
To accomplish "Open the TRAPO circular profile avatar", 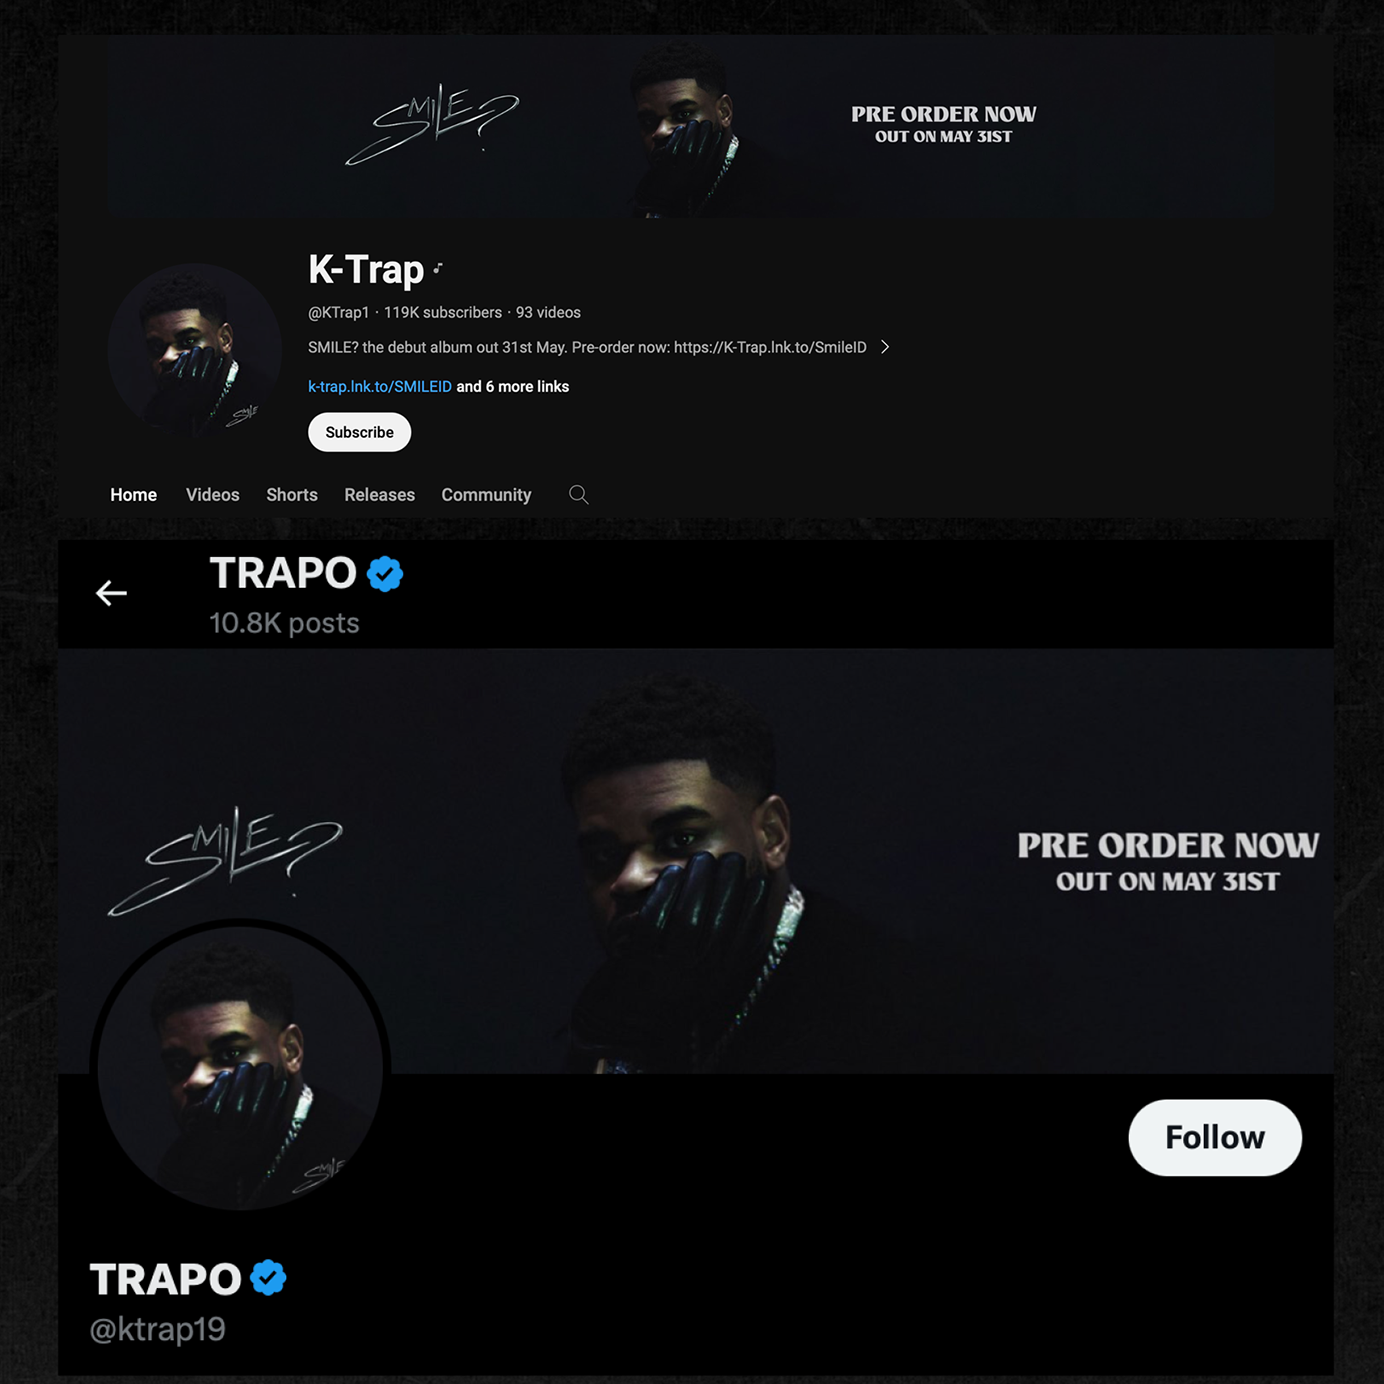I will click(240, 1067).
